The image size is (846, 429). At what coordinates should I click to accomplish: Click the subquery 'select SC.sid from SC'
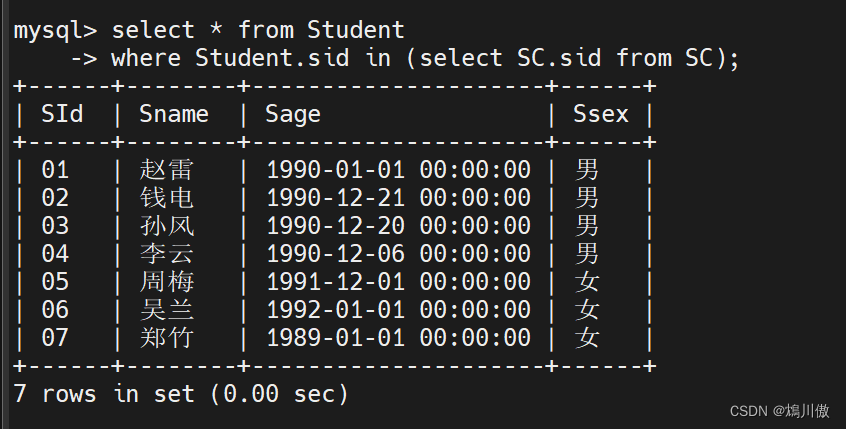coord(565,58)
